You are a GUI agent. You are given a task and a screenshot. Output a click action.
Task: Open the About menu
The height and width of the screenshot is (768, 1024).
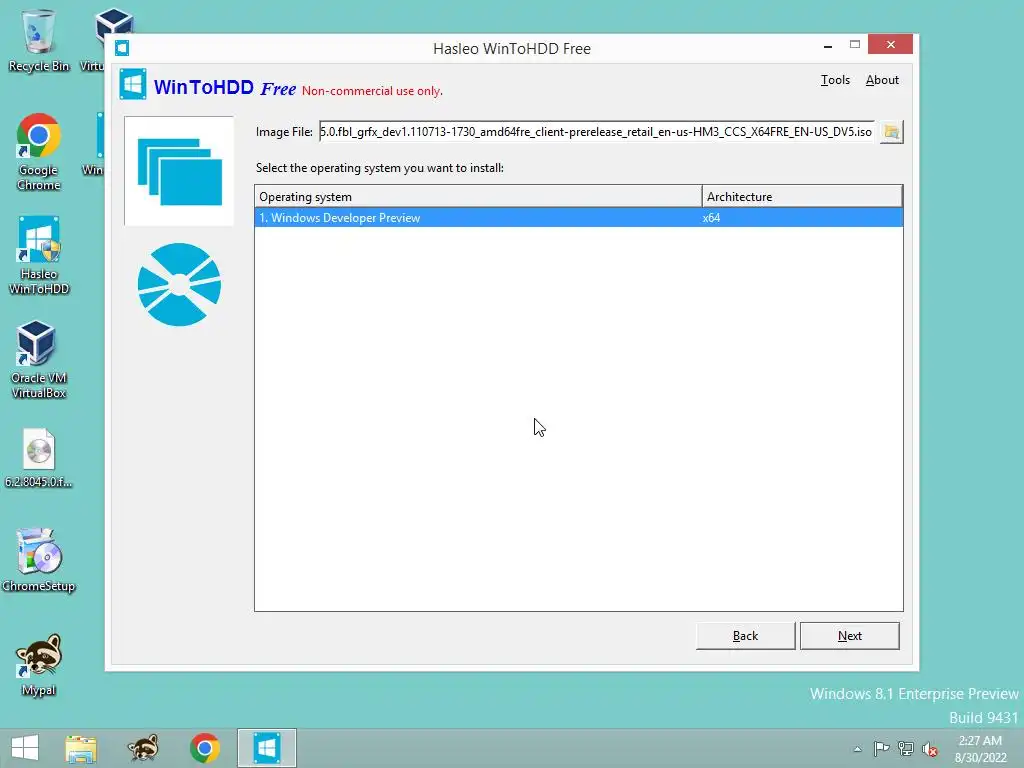click(882, 80)
